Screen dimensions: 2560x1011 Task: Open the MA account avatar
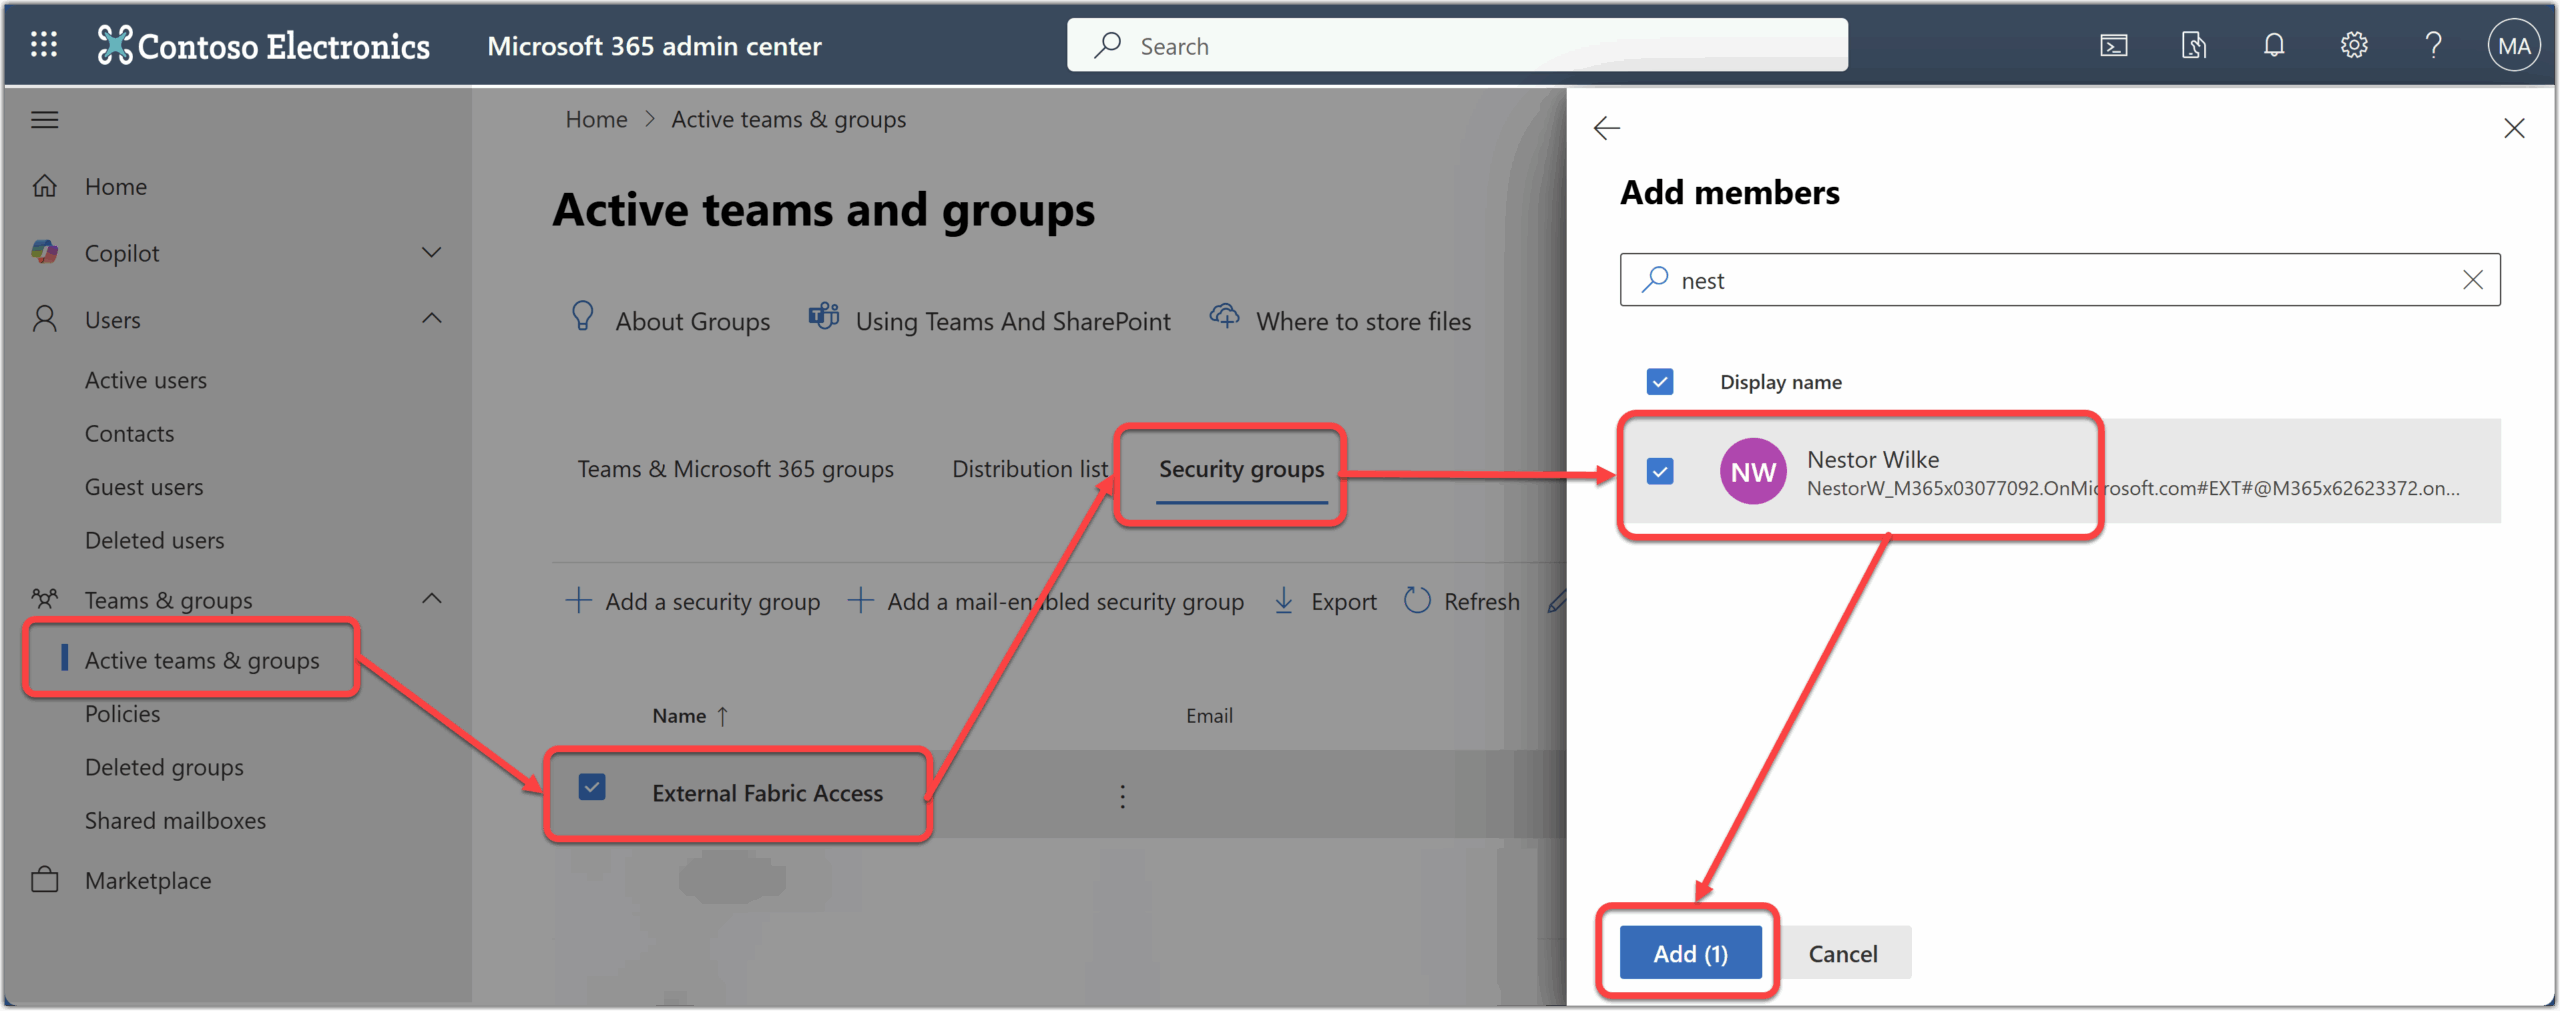click(2513, 46)
